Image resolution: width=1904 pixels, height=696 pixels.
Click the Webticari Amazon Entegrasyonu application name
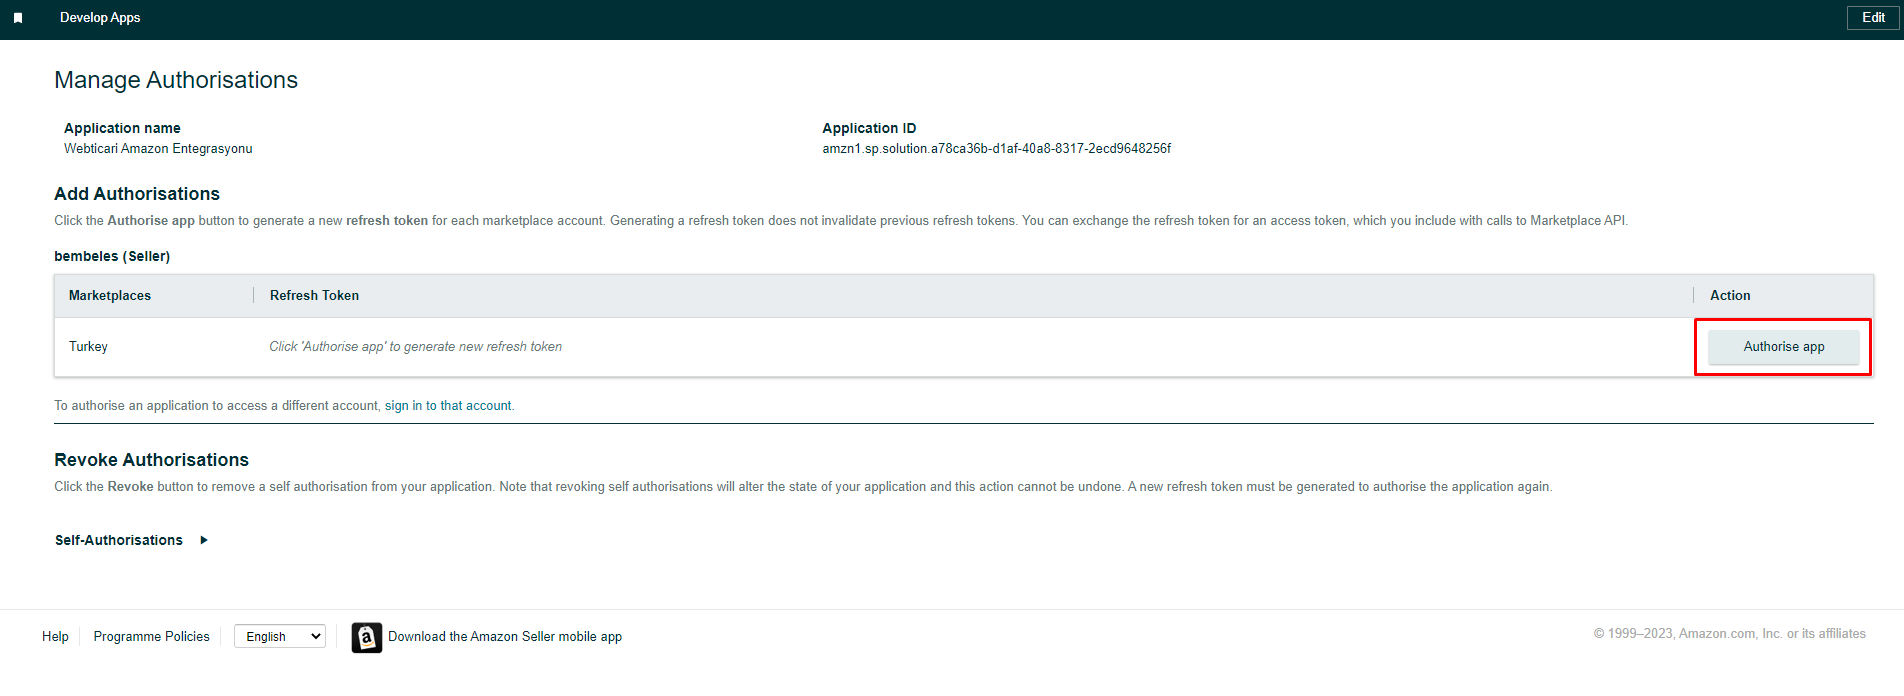158,149
